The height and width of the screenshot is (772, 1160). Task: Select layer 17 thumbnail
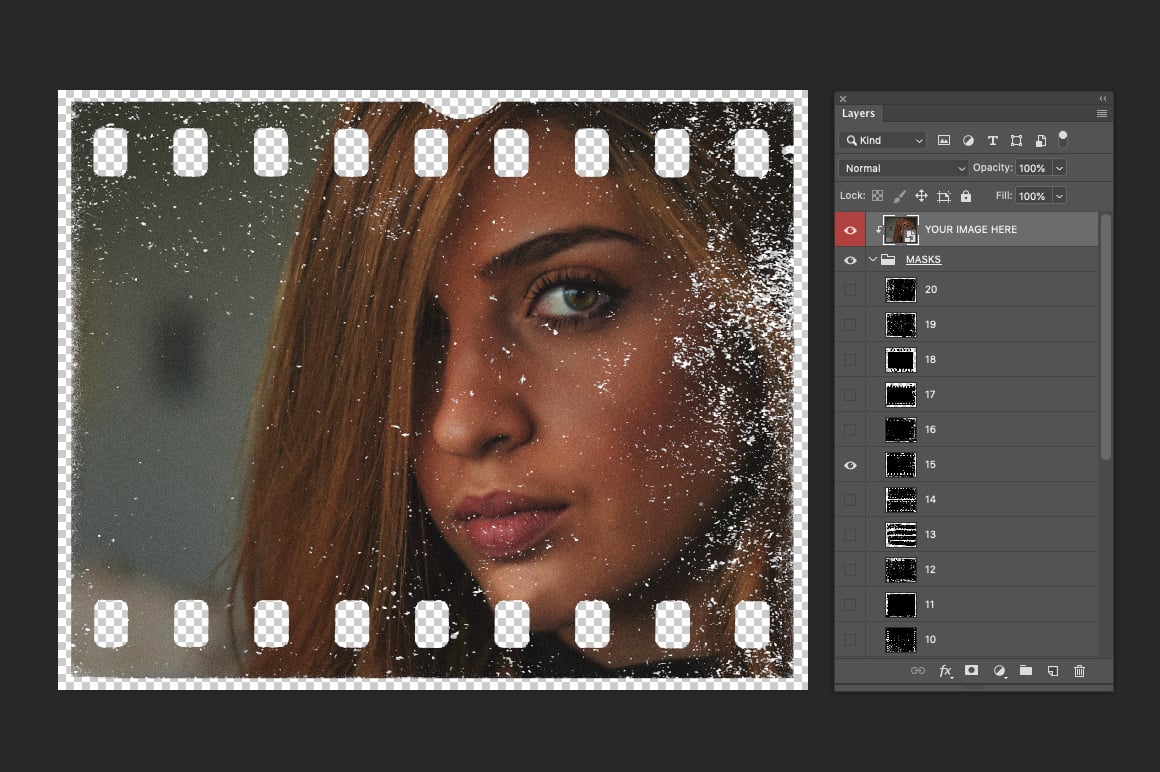901,395
